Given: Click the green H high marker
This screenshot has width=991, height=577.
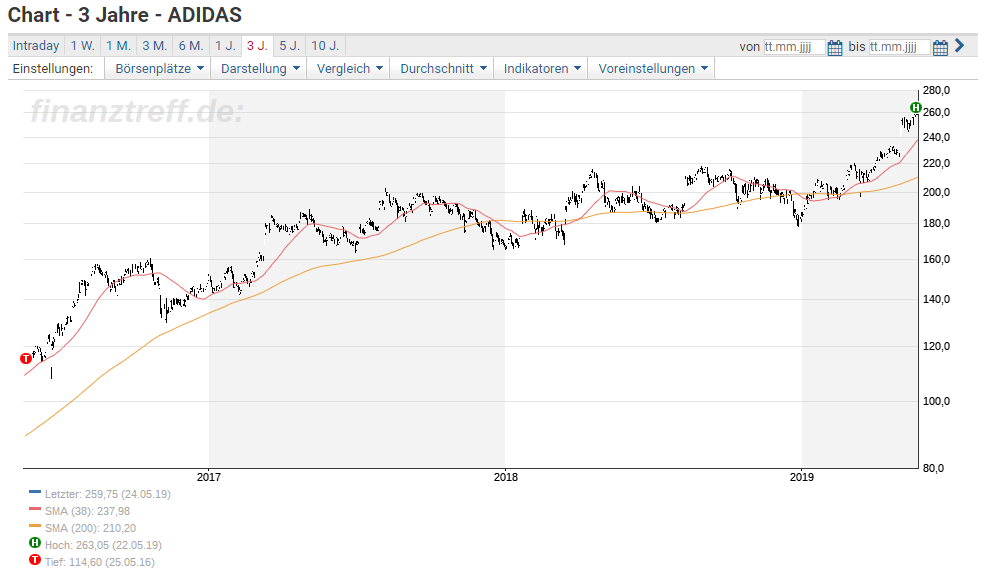Looking at the screenshot, I should pyautogui.click(x=916, y=107).
